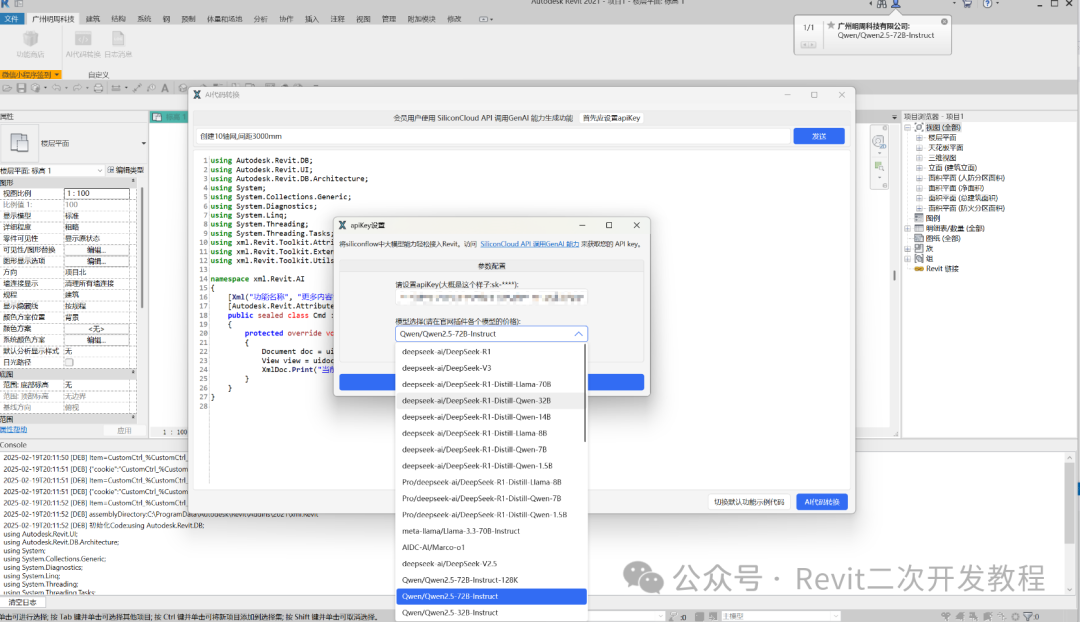Click the star icon in the notification balloon
The height and width of the screenshot is (622, 1080).
pyautogui.click(x=831, y=25)
